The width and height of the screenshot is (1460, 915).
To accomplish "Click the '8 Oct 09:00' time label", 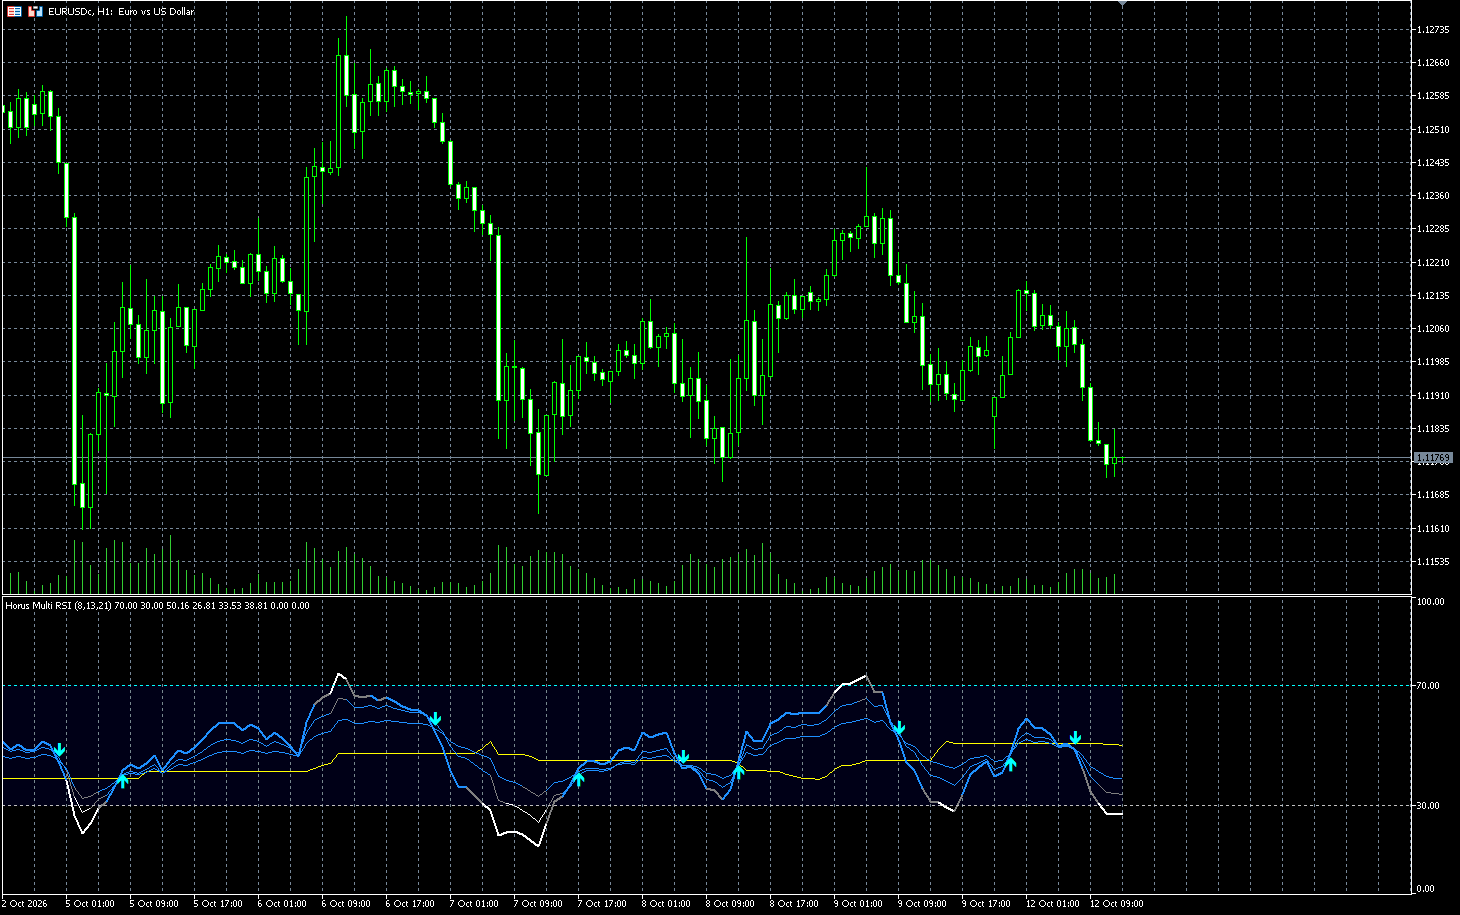I will (730, 904).
